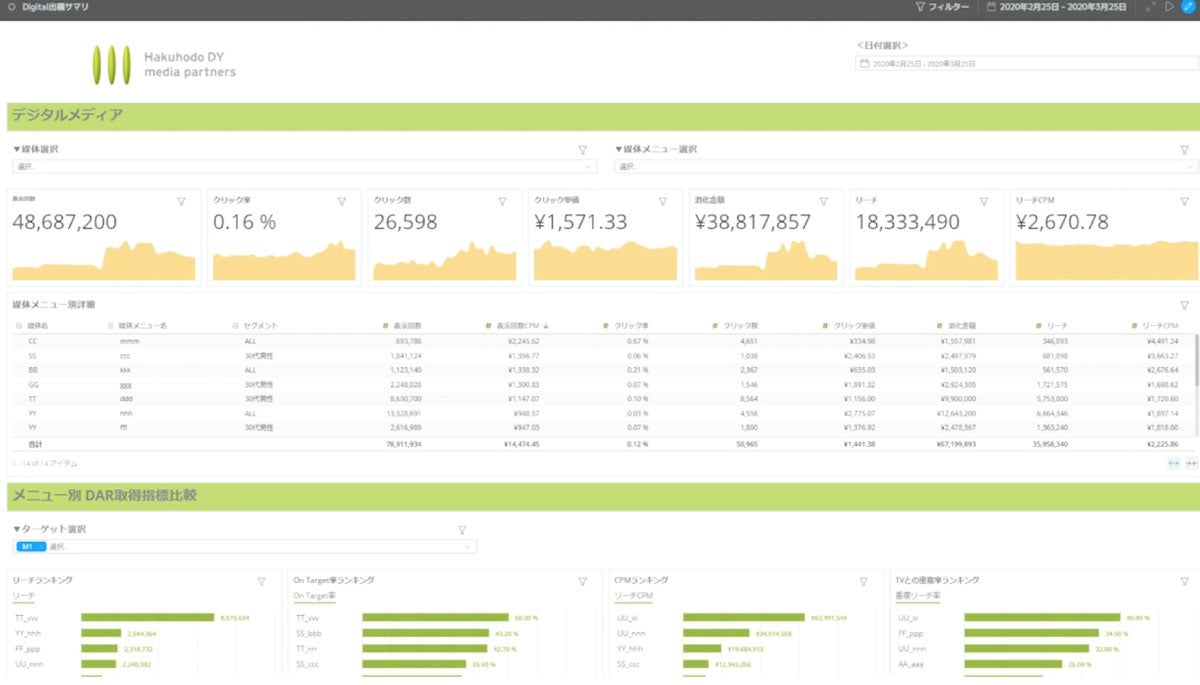Click filter funnel on クリック率 card

coord(342,202)
